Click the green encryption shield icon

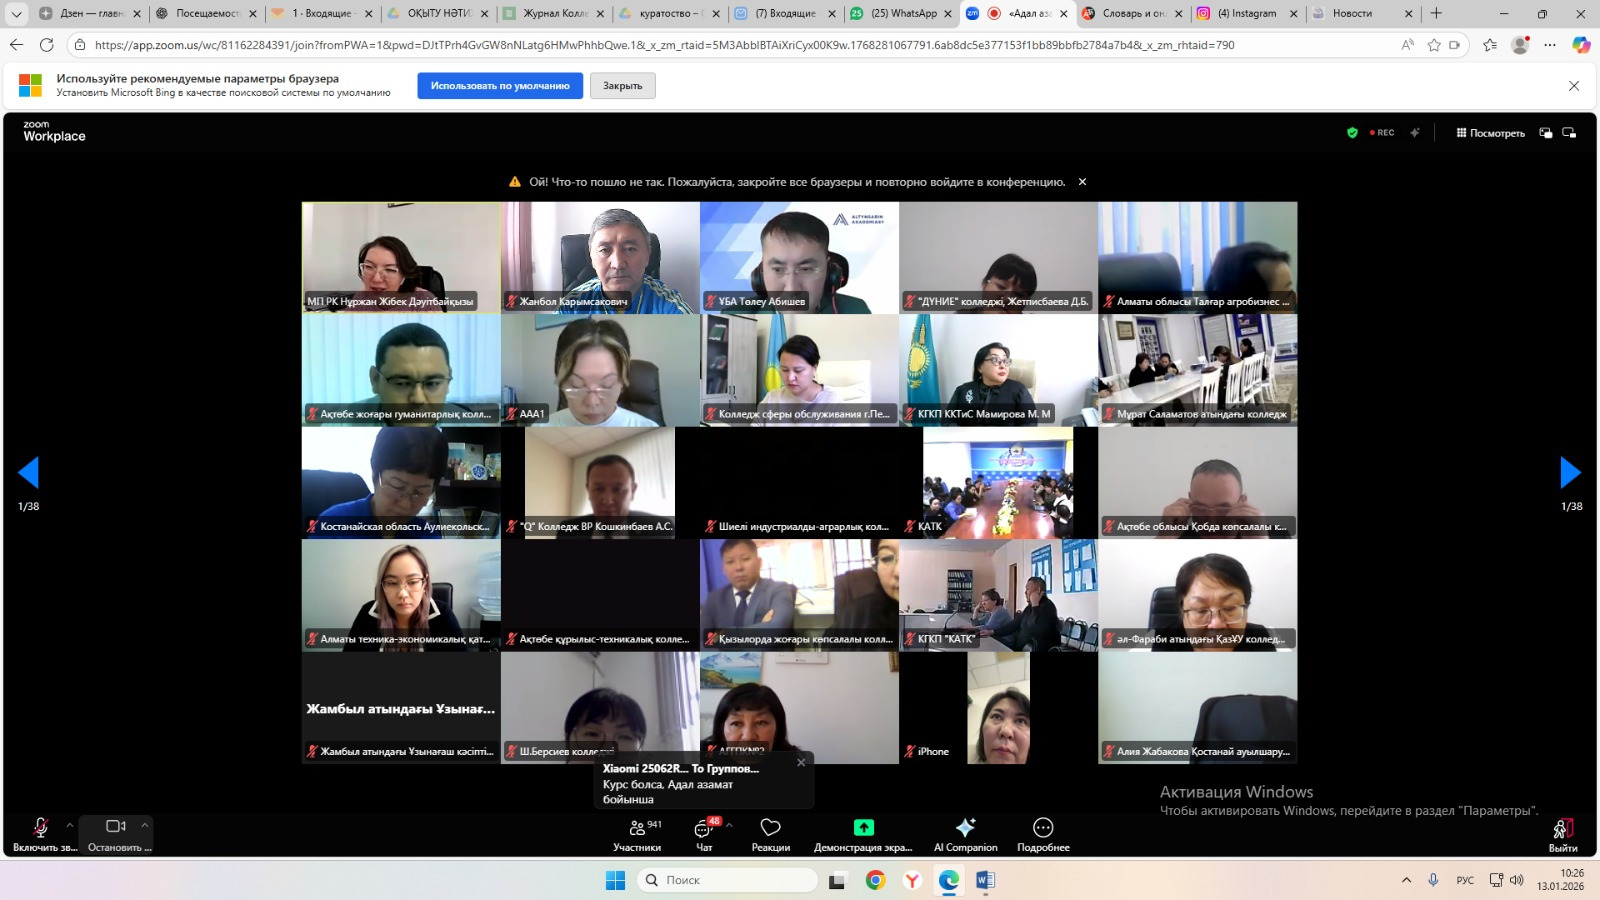click(x=1352, y=132)
